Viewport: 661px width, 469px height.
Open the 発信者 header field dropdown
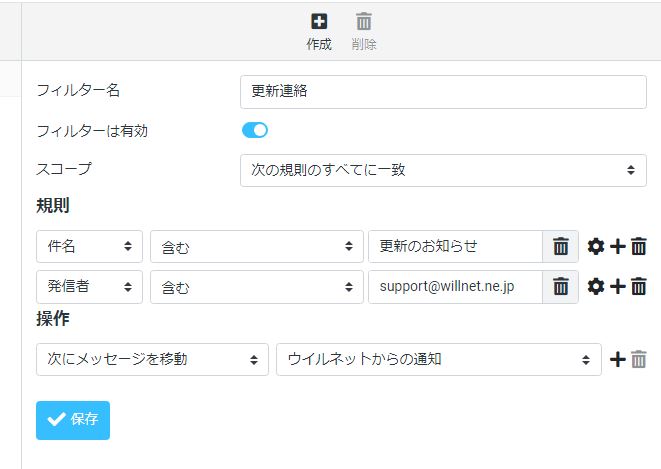(x=89, y=287)
